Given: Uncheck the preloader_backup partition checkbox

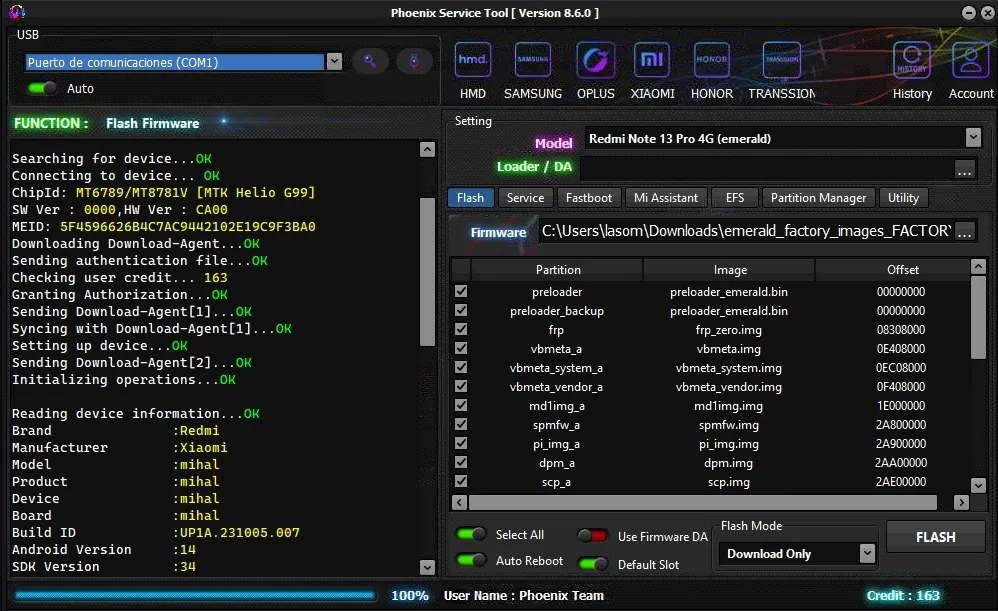Looking at the screenshot, I should [x=461, y=310].
